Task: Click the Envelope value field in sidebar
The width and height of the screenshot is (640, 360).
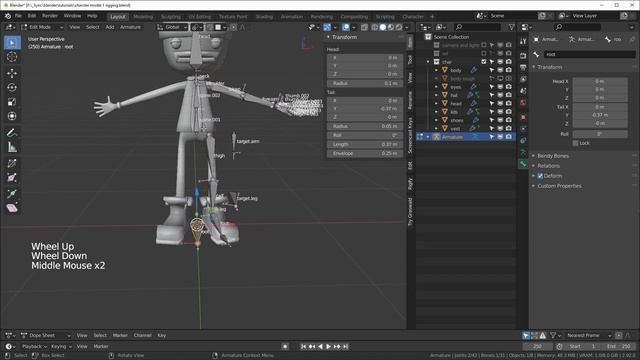Action: [365, 153]
